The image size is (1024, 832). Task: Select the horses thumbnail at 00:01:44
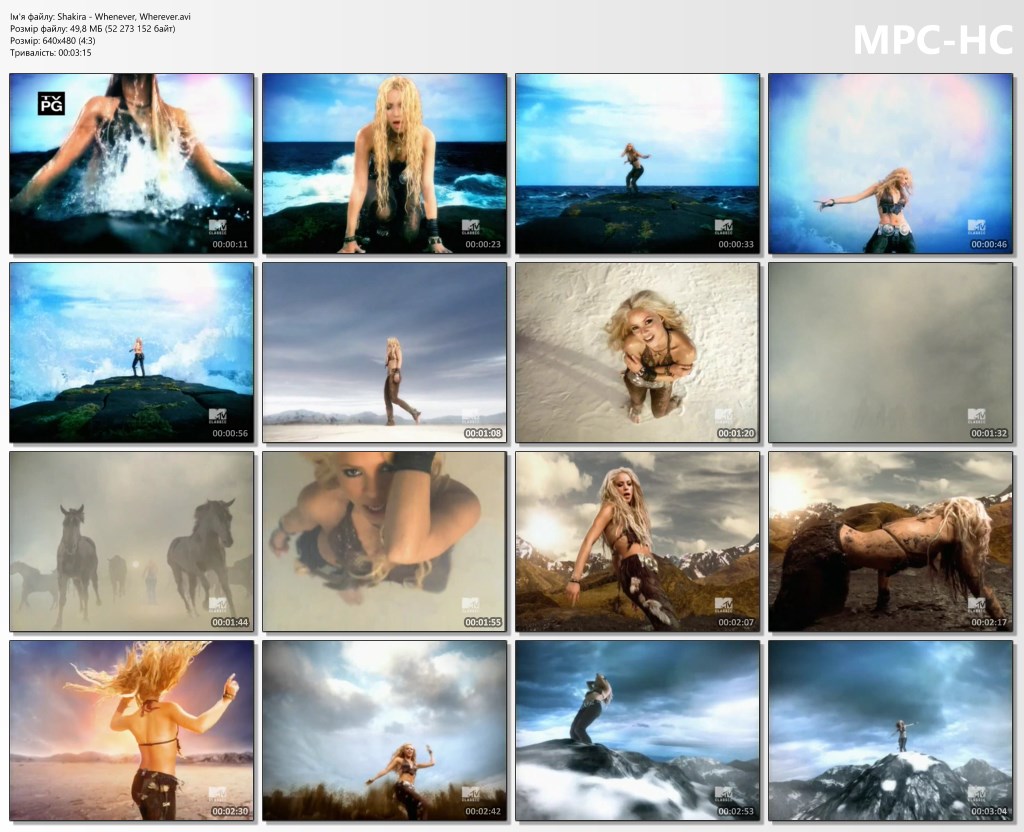[131, 541]
